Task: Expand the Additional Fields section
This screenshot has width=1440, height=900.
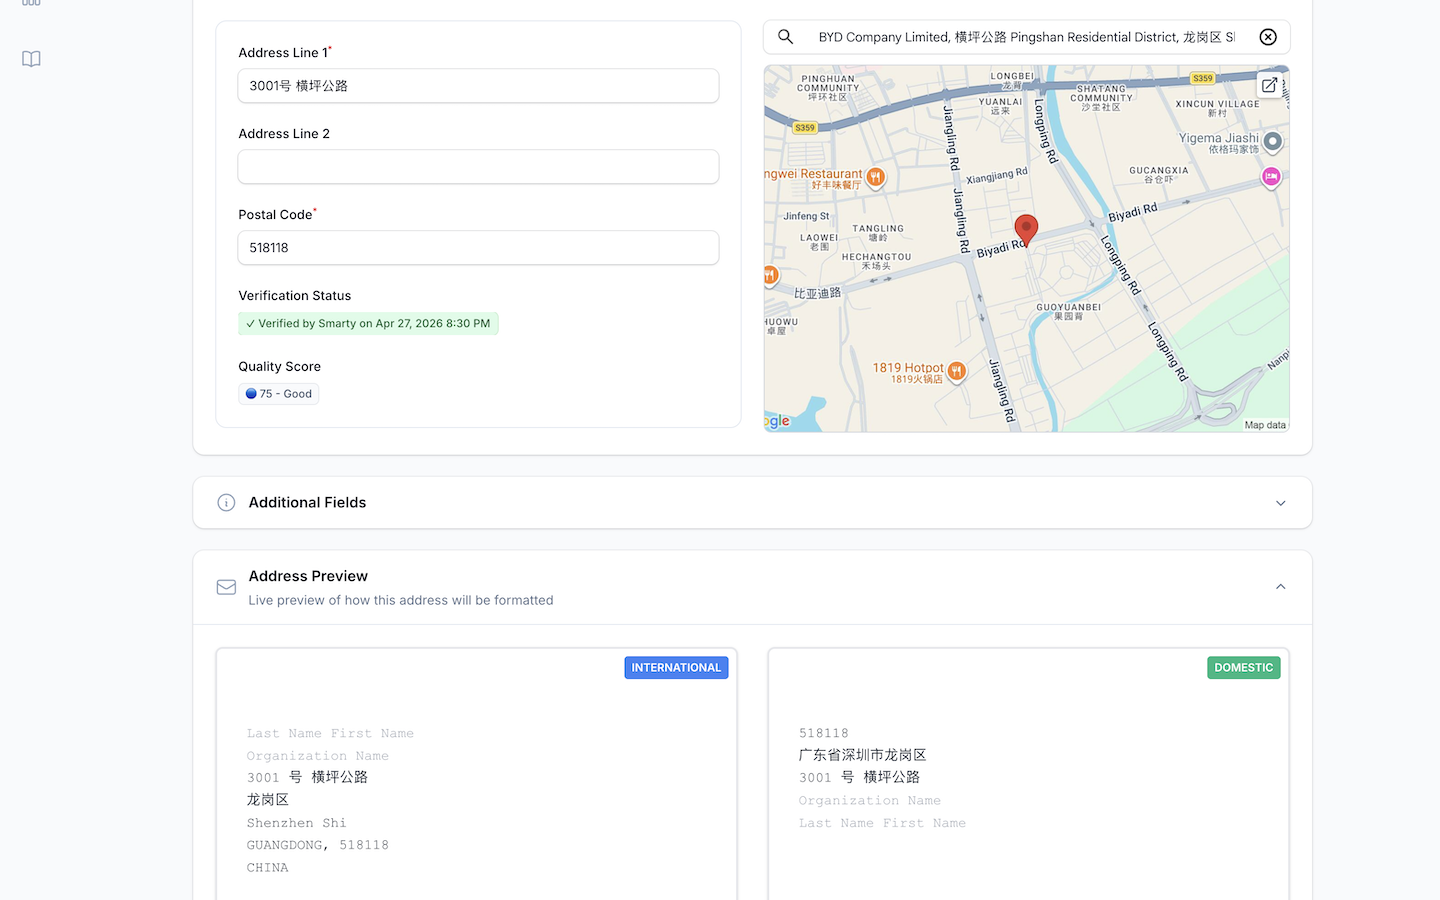Action: [x=1280, y=503]
